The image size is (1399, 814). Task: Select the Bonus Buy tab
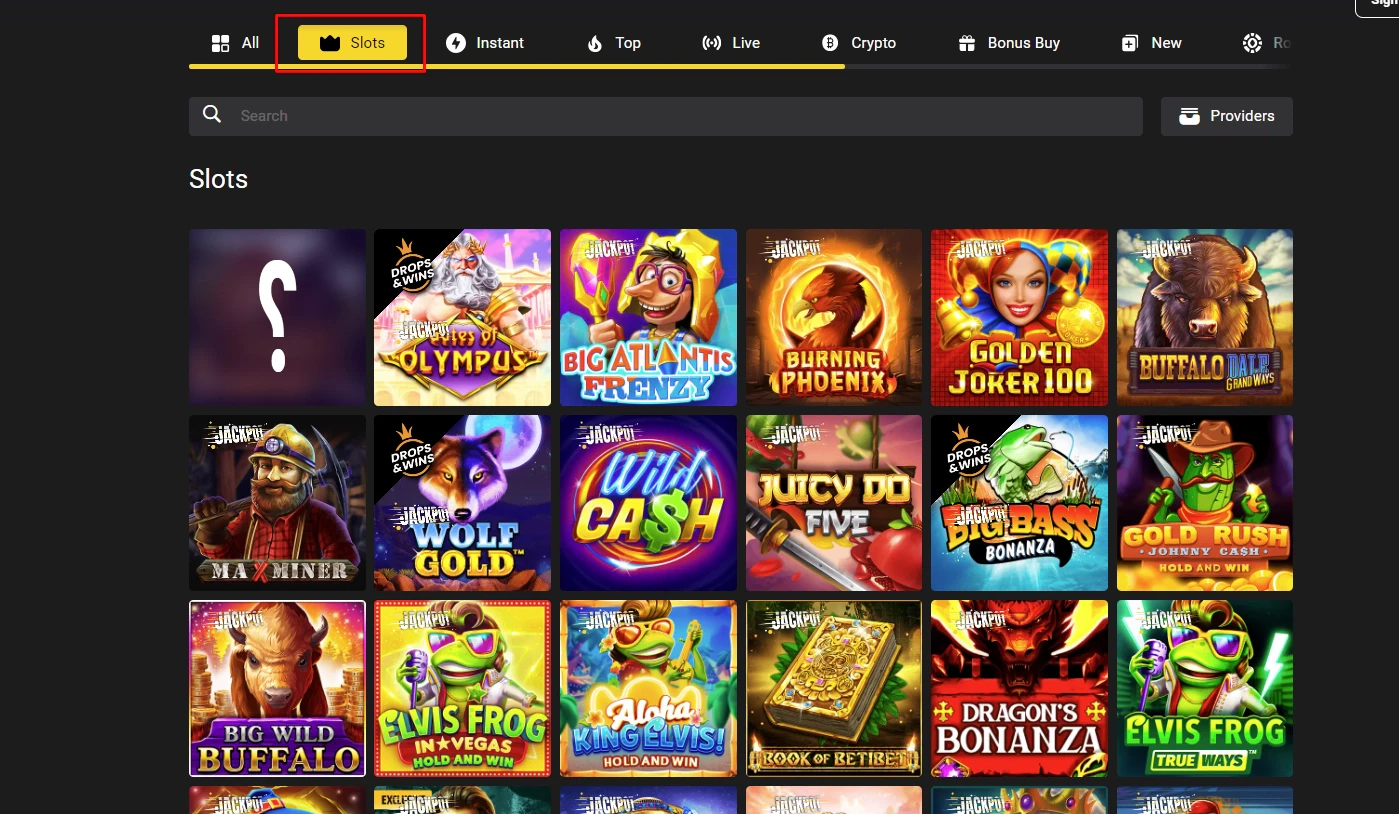coord(1009,43)
